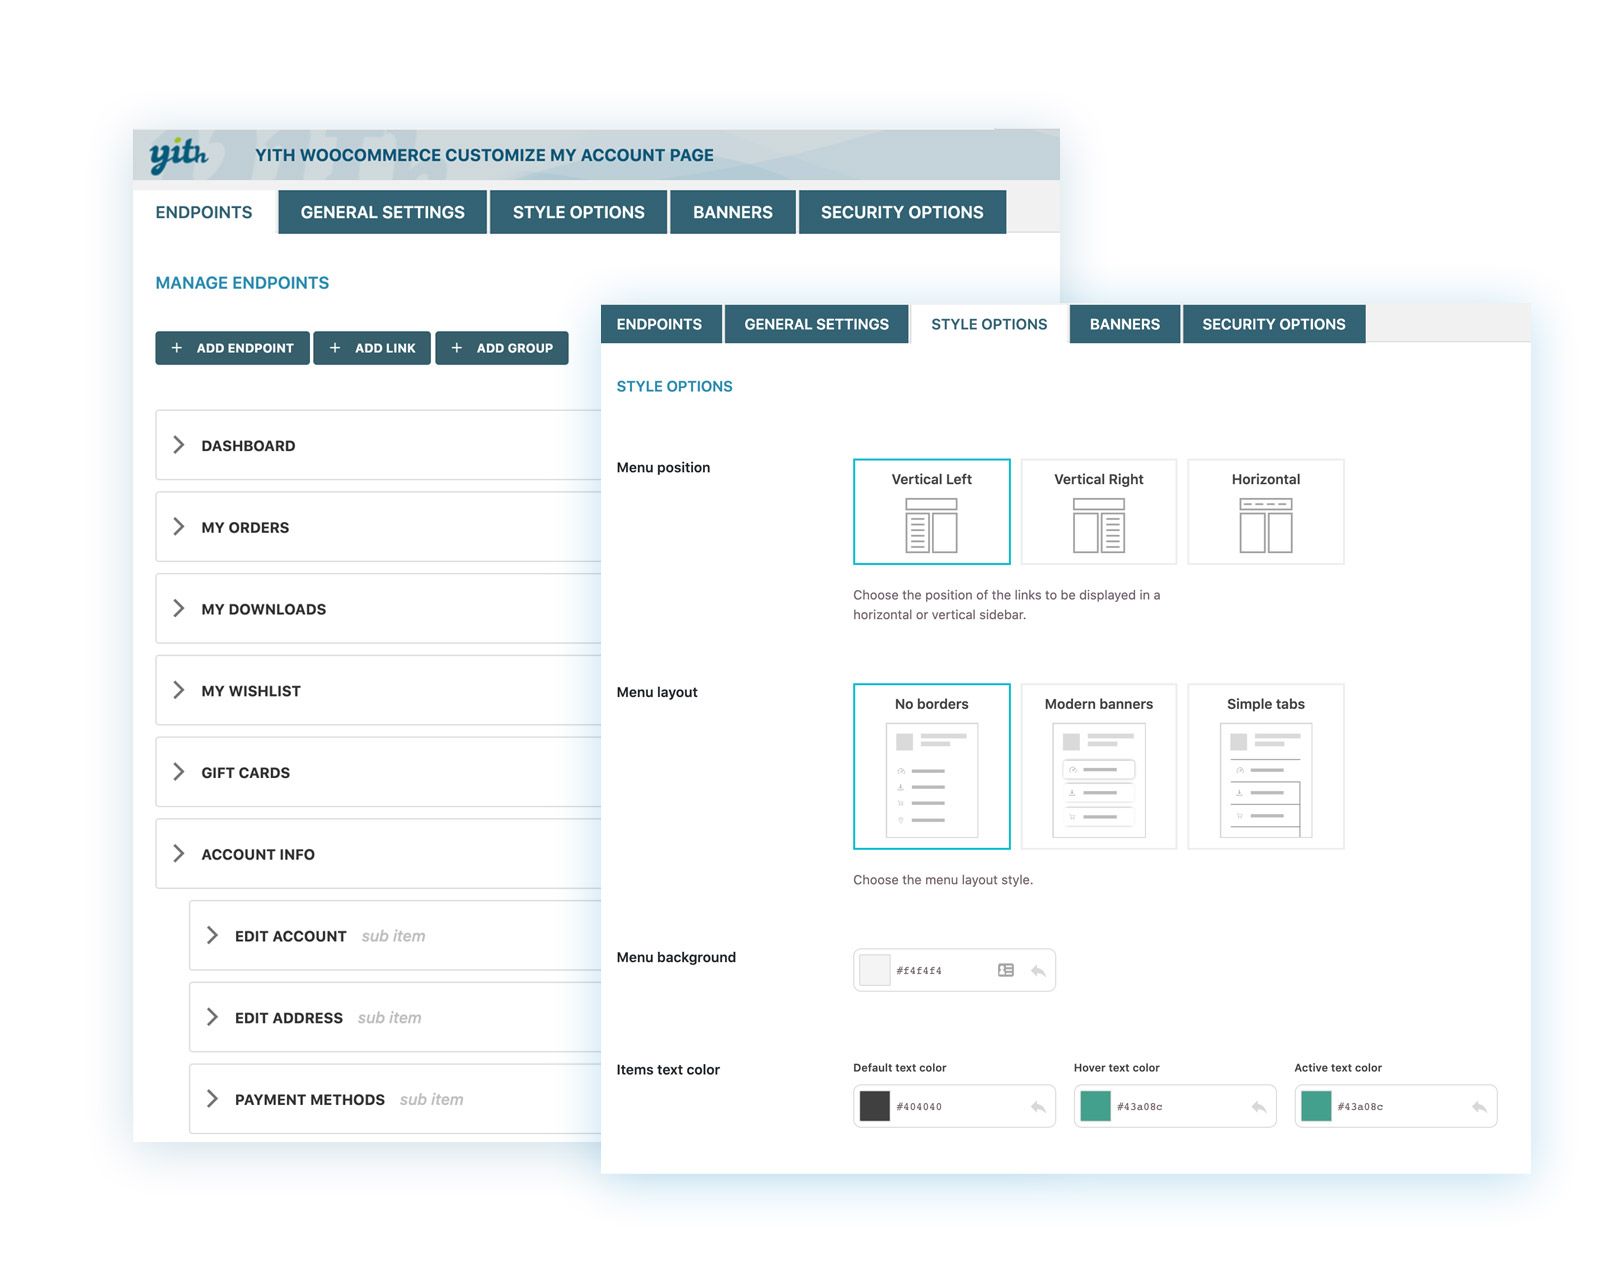Expand the Edit Account sub item
Screen dimensions: 1613x1271
(x=212, y=936)
